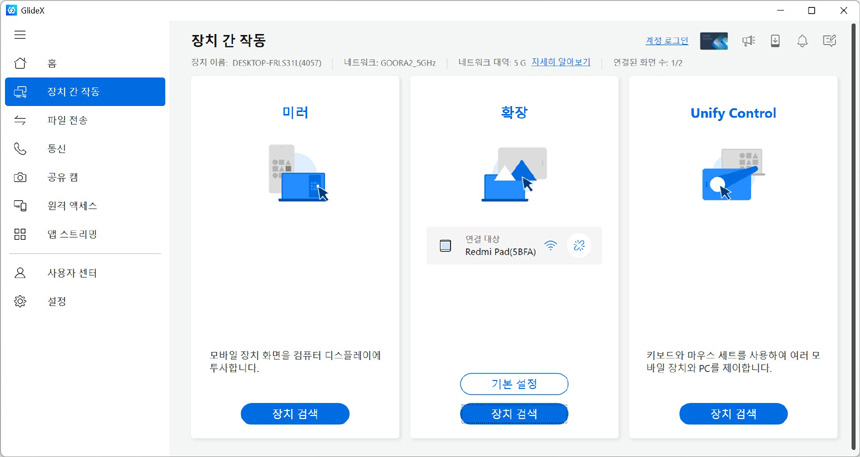This screenshot has height=457, width=860.
Task: Select 통신 from the sidebar
Action: [56, 149]
